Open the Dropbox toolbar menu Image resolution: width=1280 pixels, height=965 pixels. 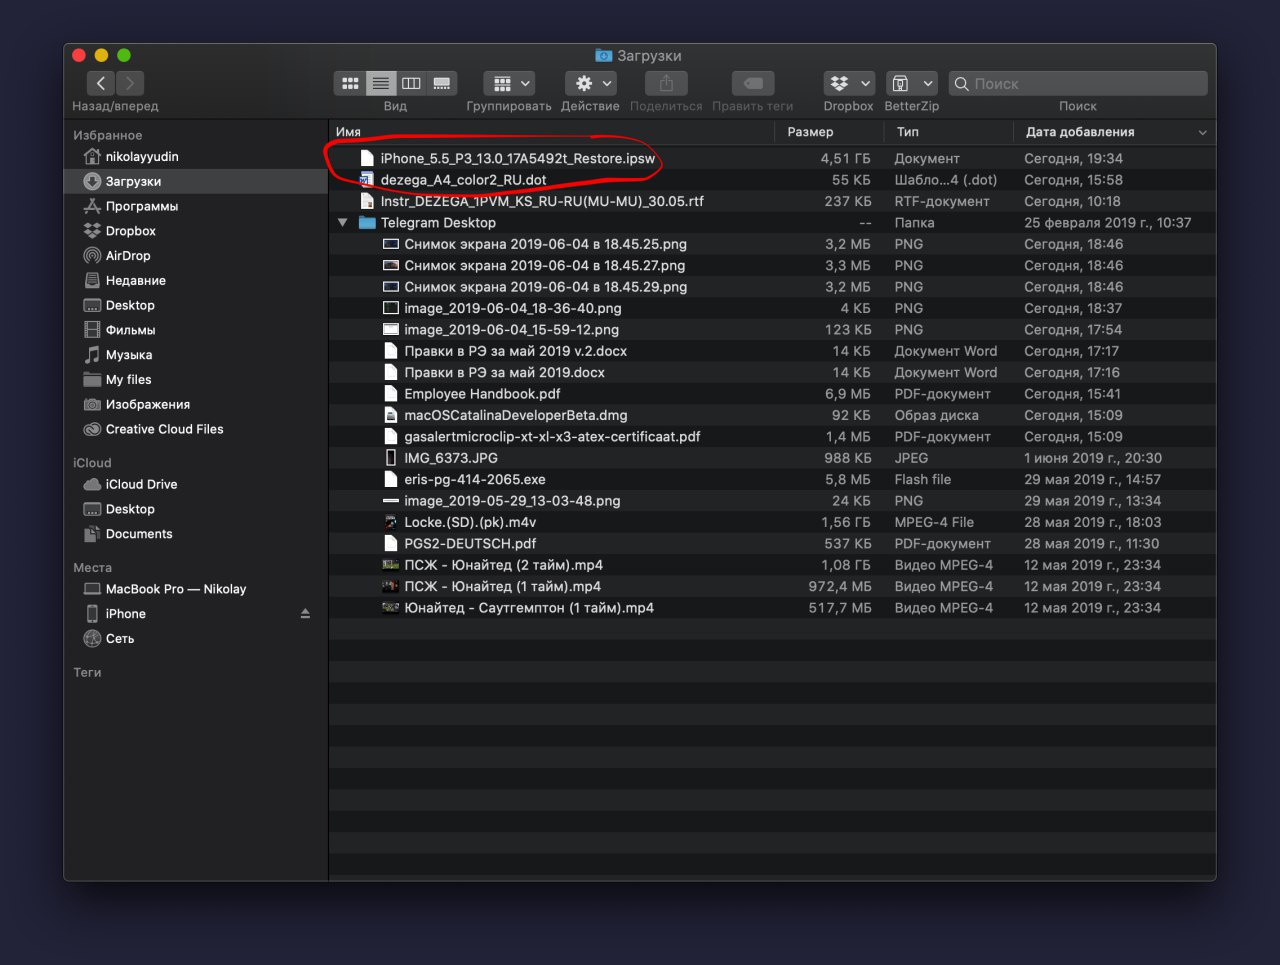pos(849,83)
